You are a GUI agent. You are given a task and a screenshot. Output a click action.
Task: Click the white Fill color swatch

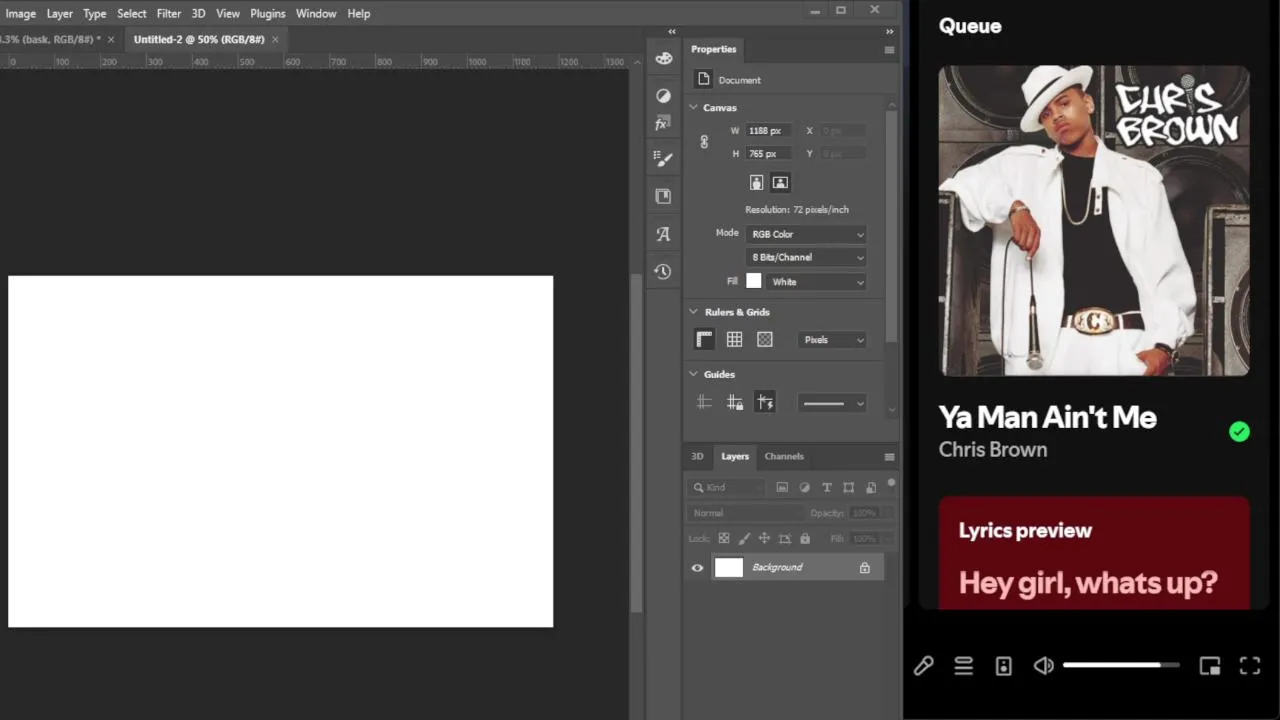click(754, 282)
